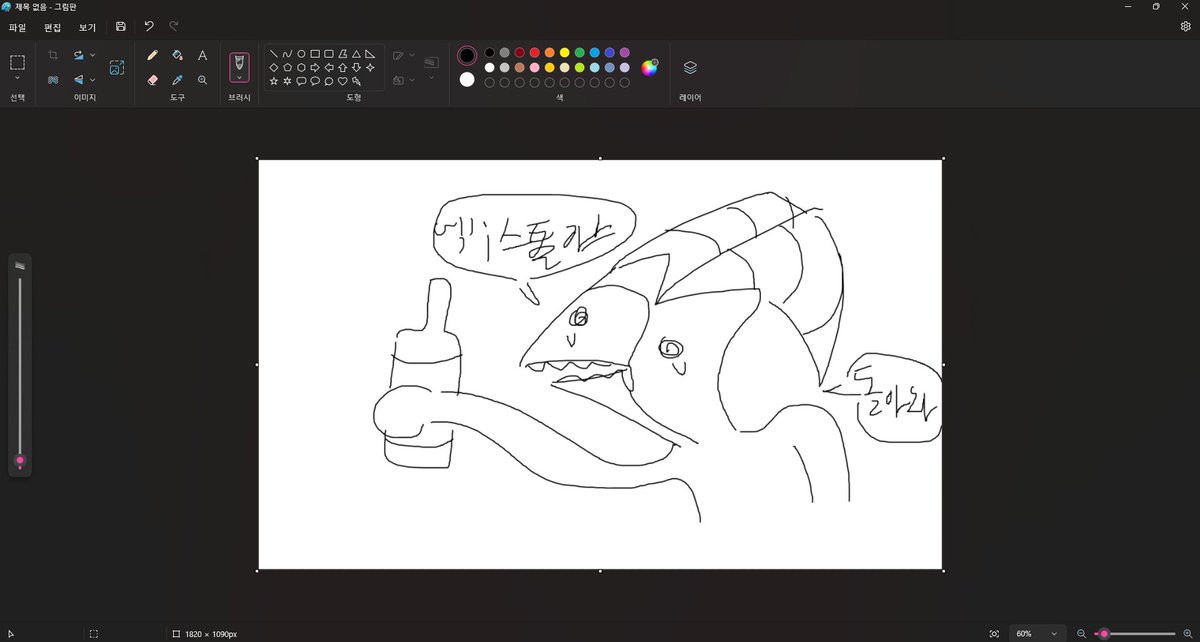Open the Flip dropdown arrow
The image size is (1200, 642).
(x=93, y=79)
